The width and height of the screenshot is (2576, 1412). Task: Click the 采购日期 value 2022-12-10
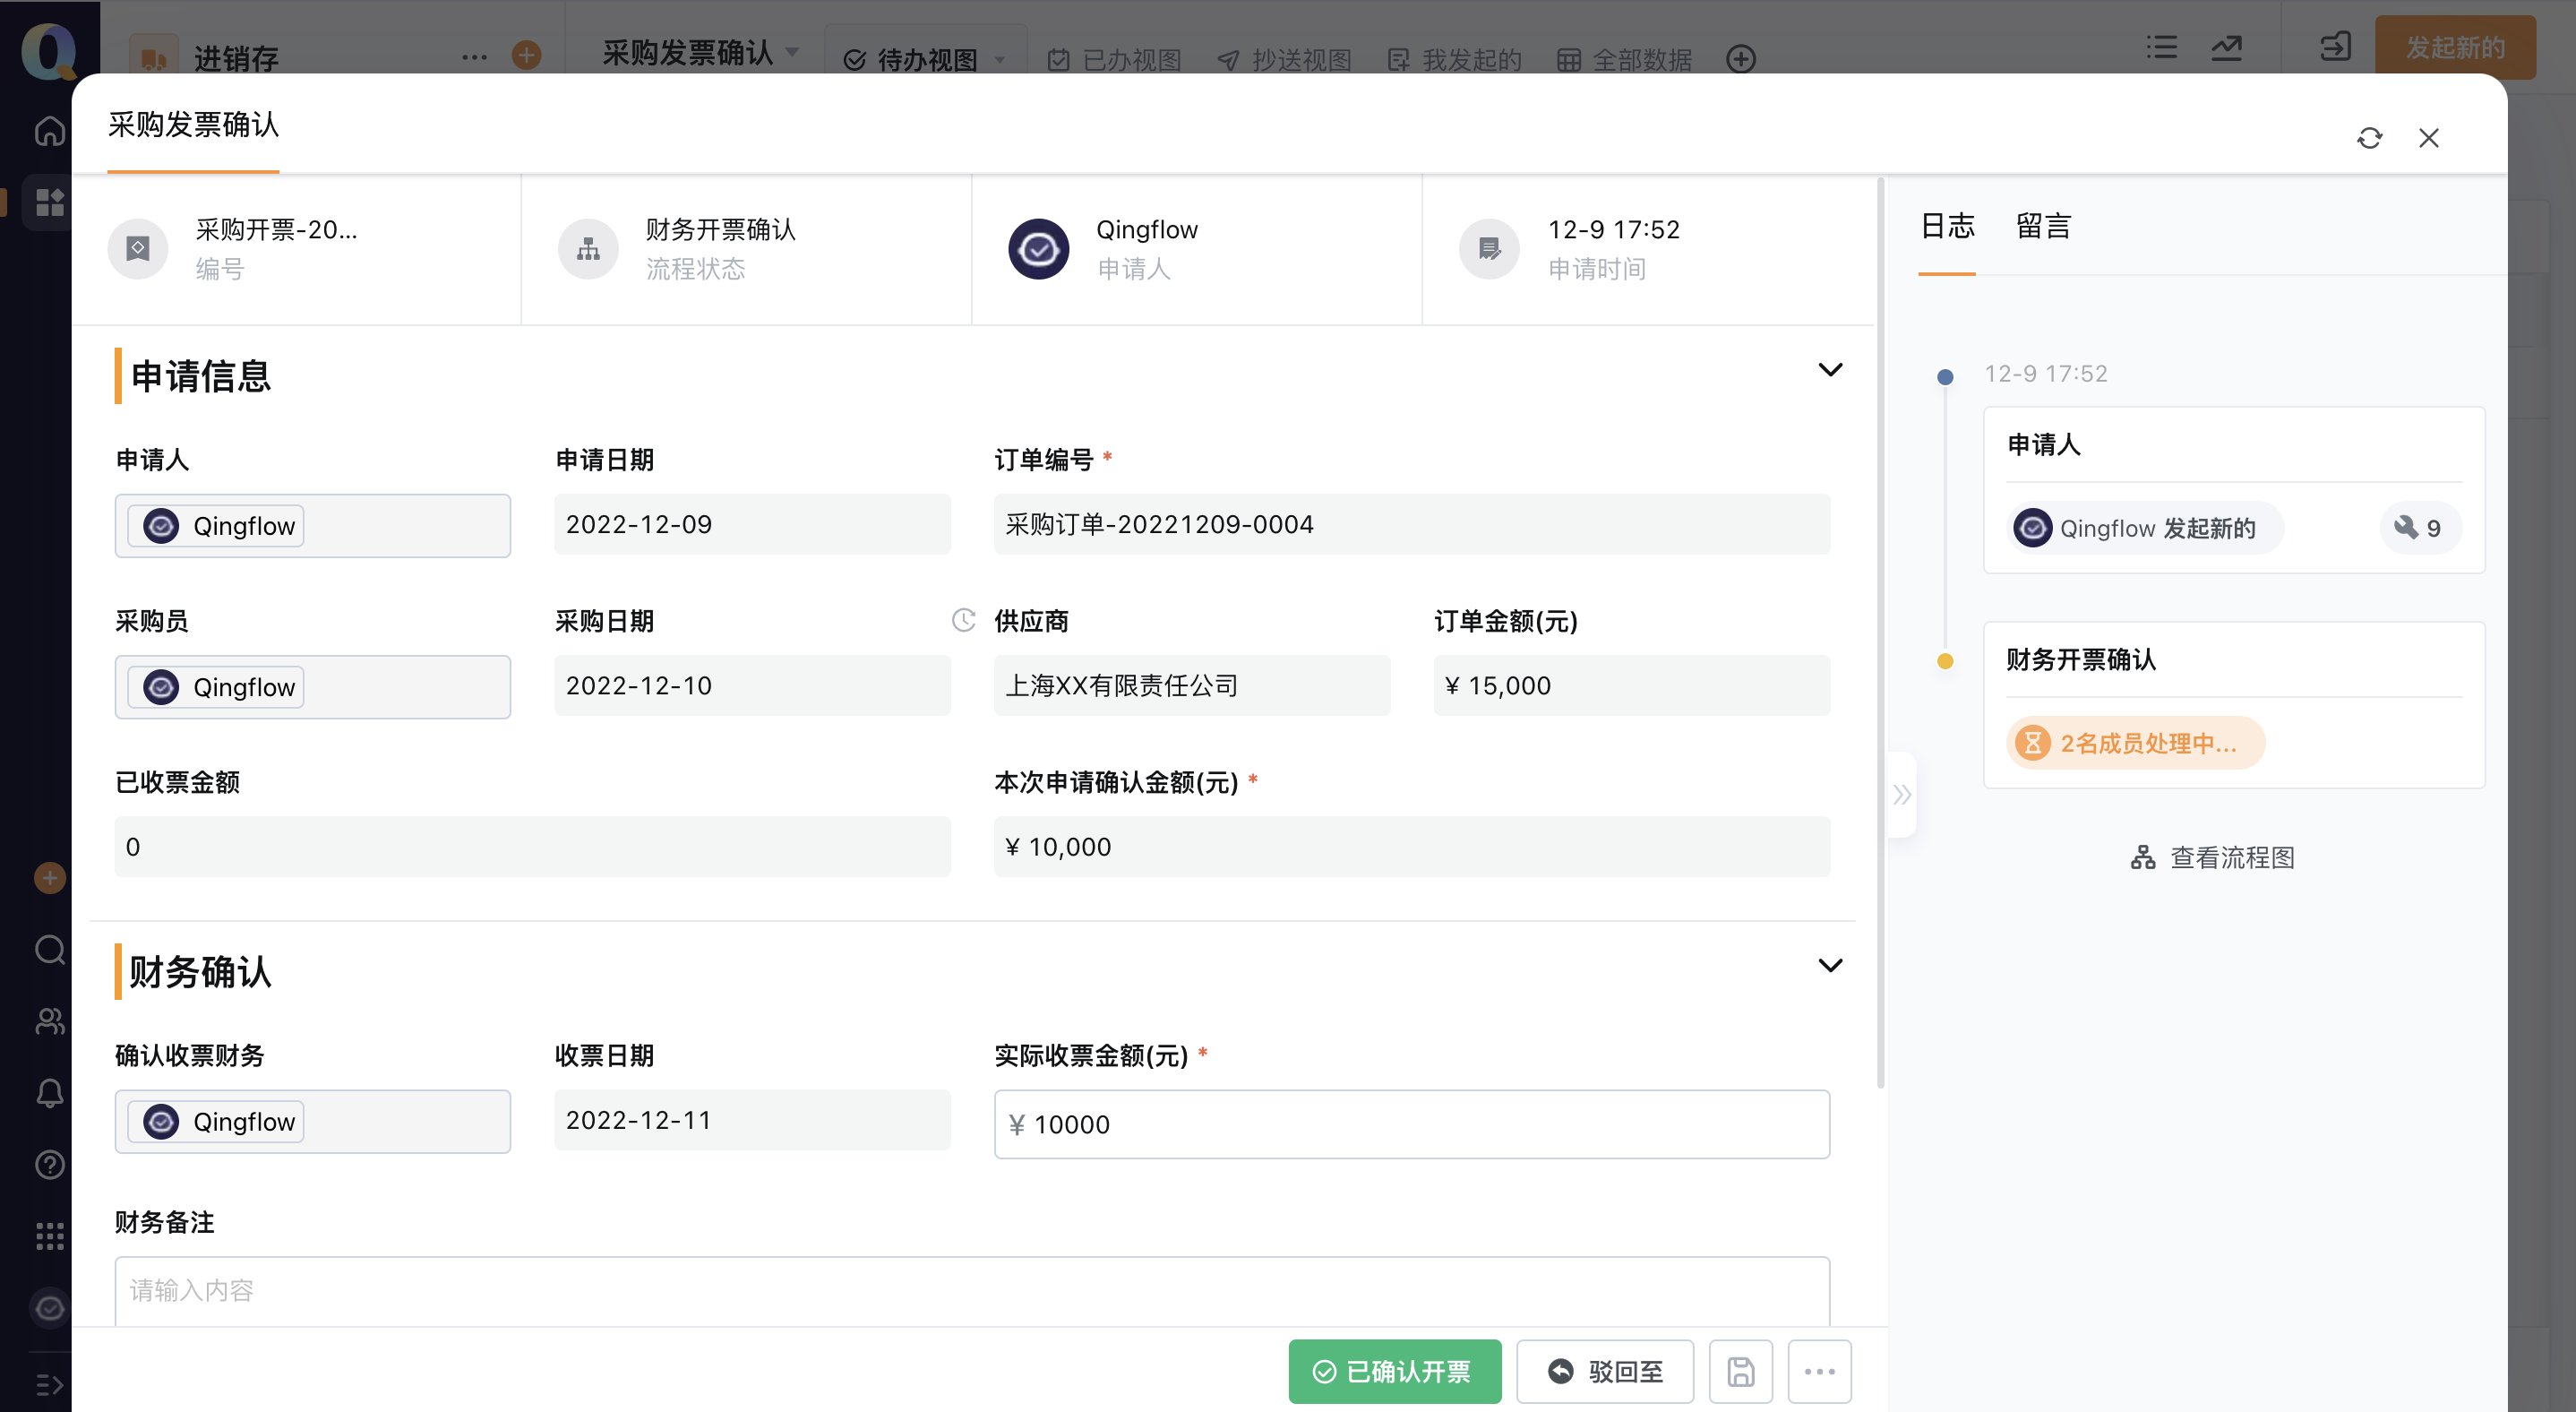click(752, 685)
